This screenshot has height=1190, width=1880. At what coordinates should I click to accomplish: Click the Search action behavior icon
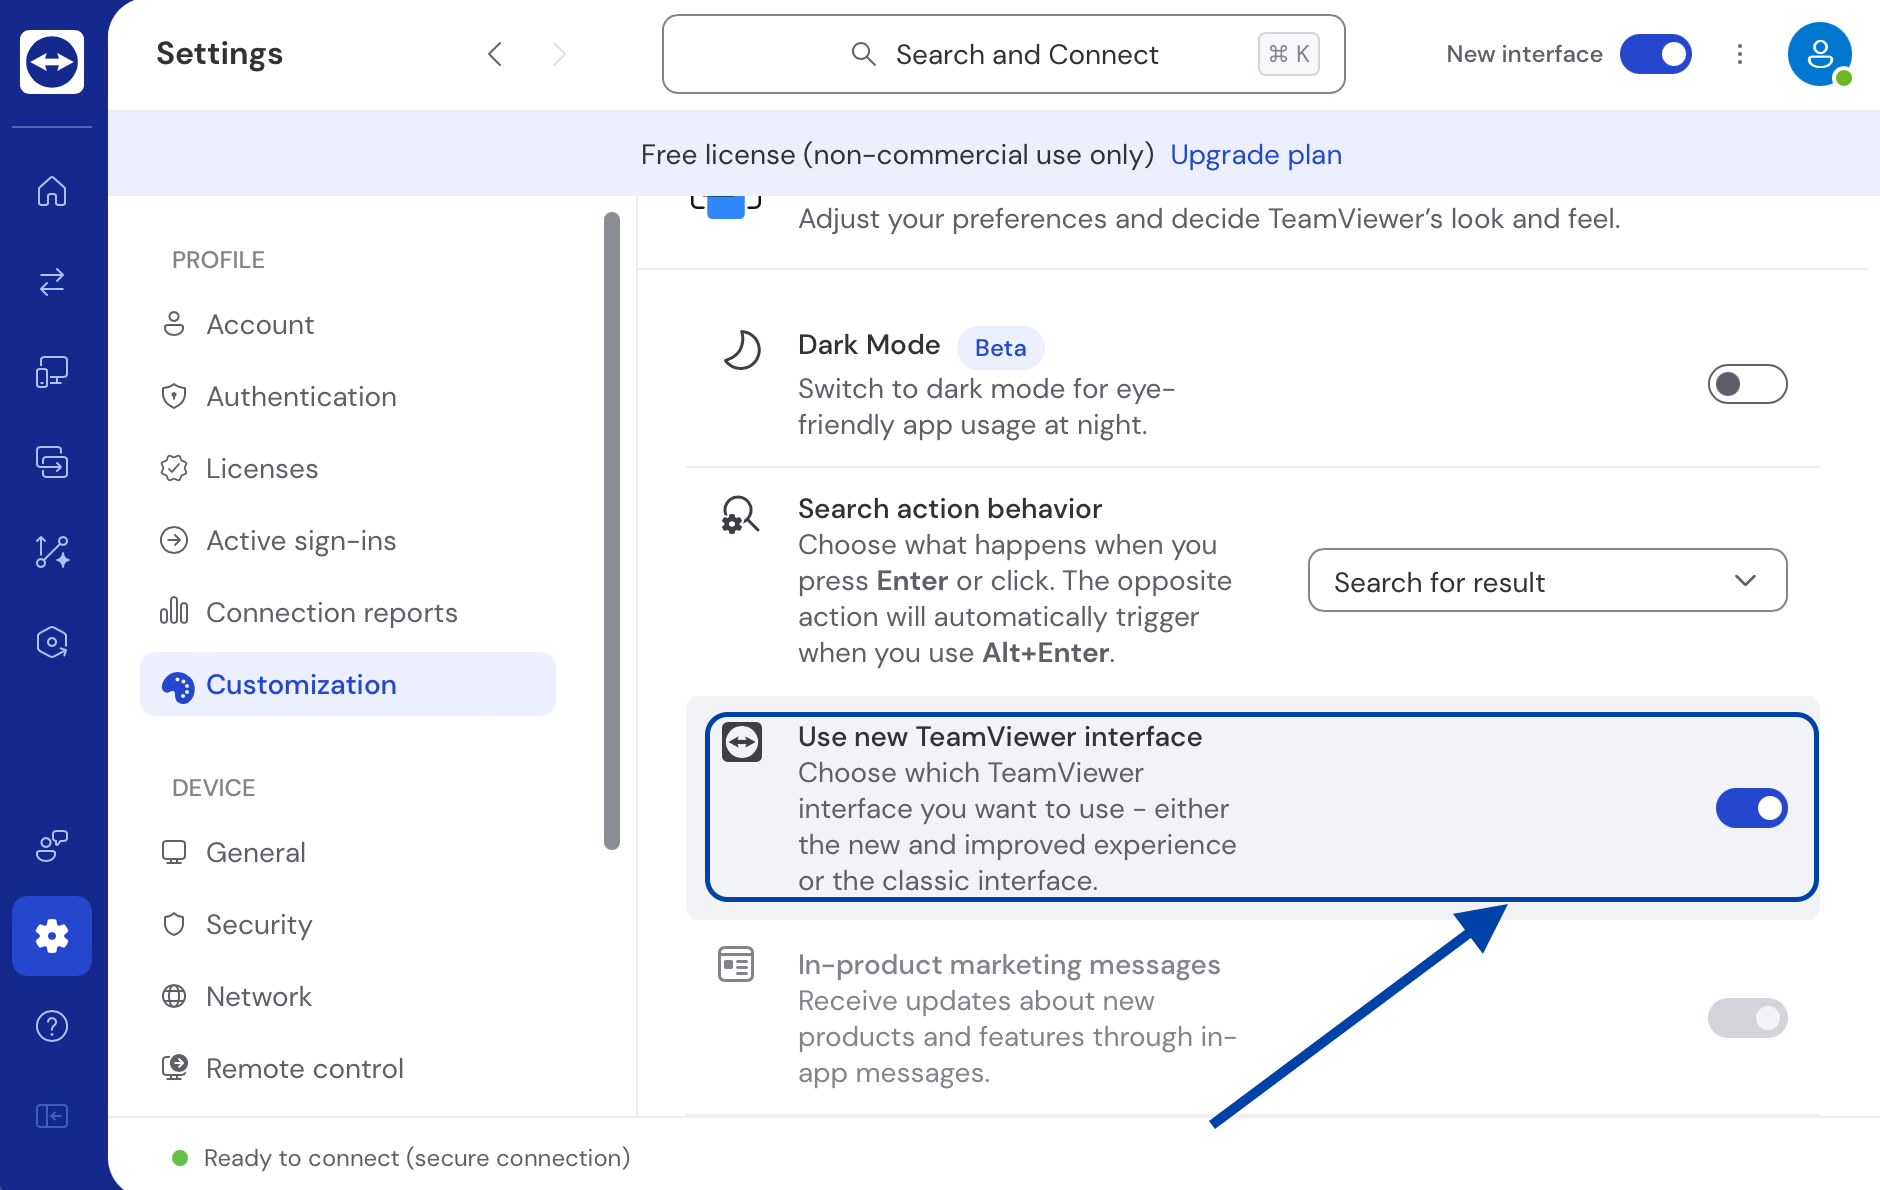coord(740,514)
